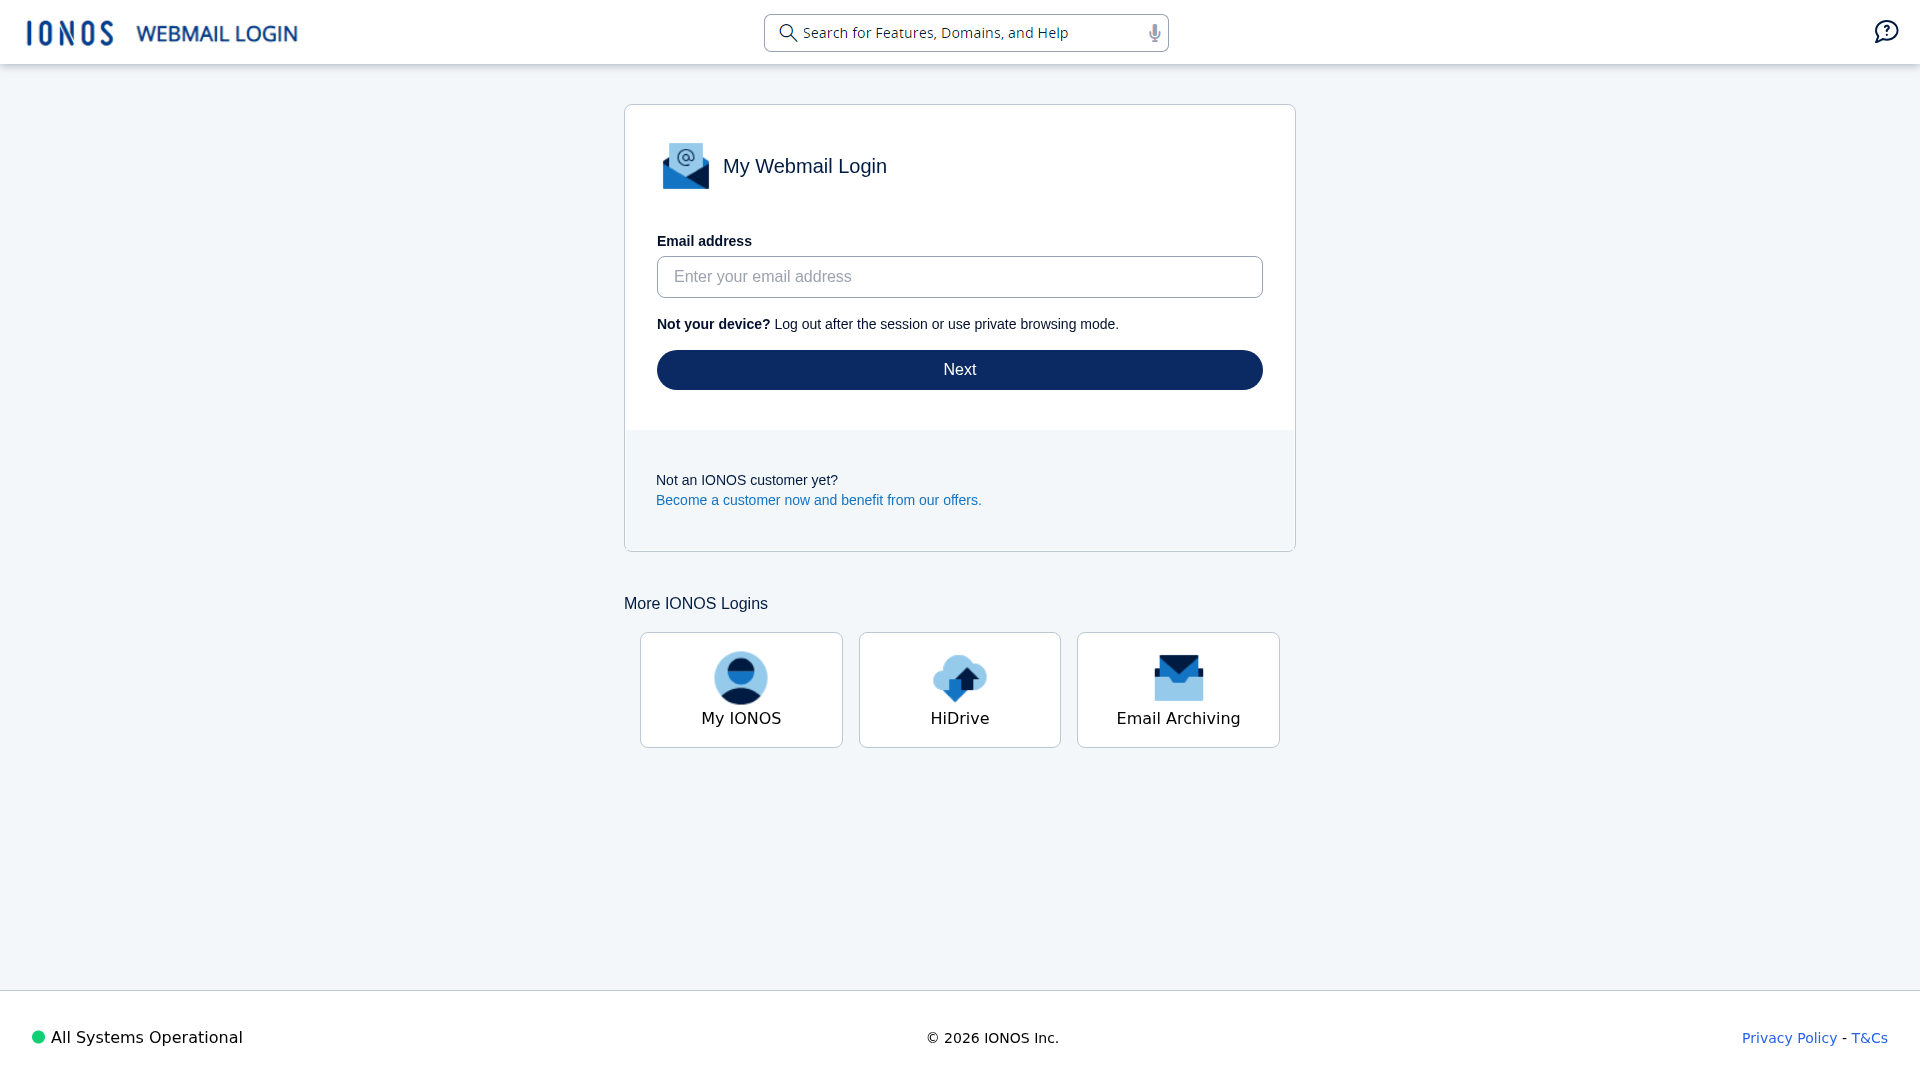Click the Not your device? notice
This screenshot has height=1080, width=1920.
888,324
